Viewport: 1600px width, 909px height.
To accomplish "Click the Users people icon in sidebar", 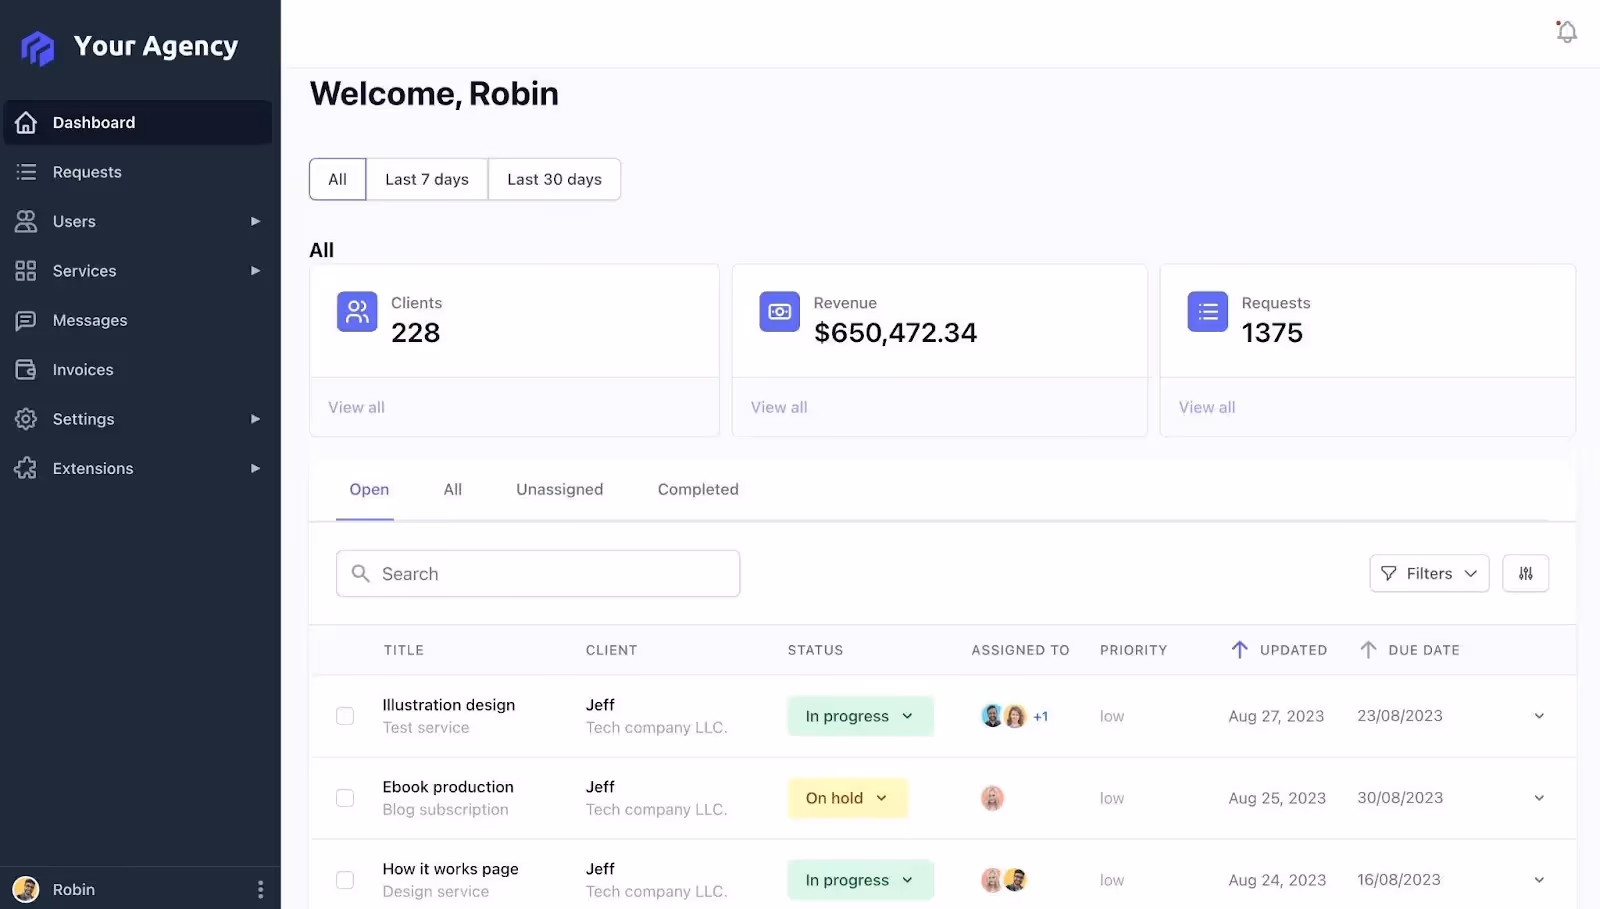I will [x=26, y=221].
